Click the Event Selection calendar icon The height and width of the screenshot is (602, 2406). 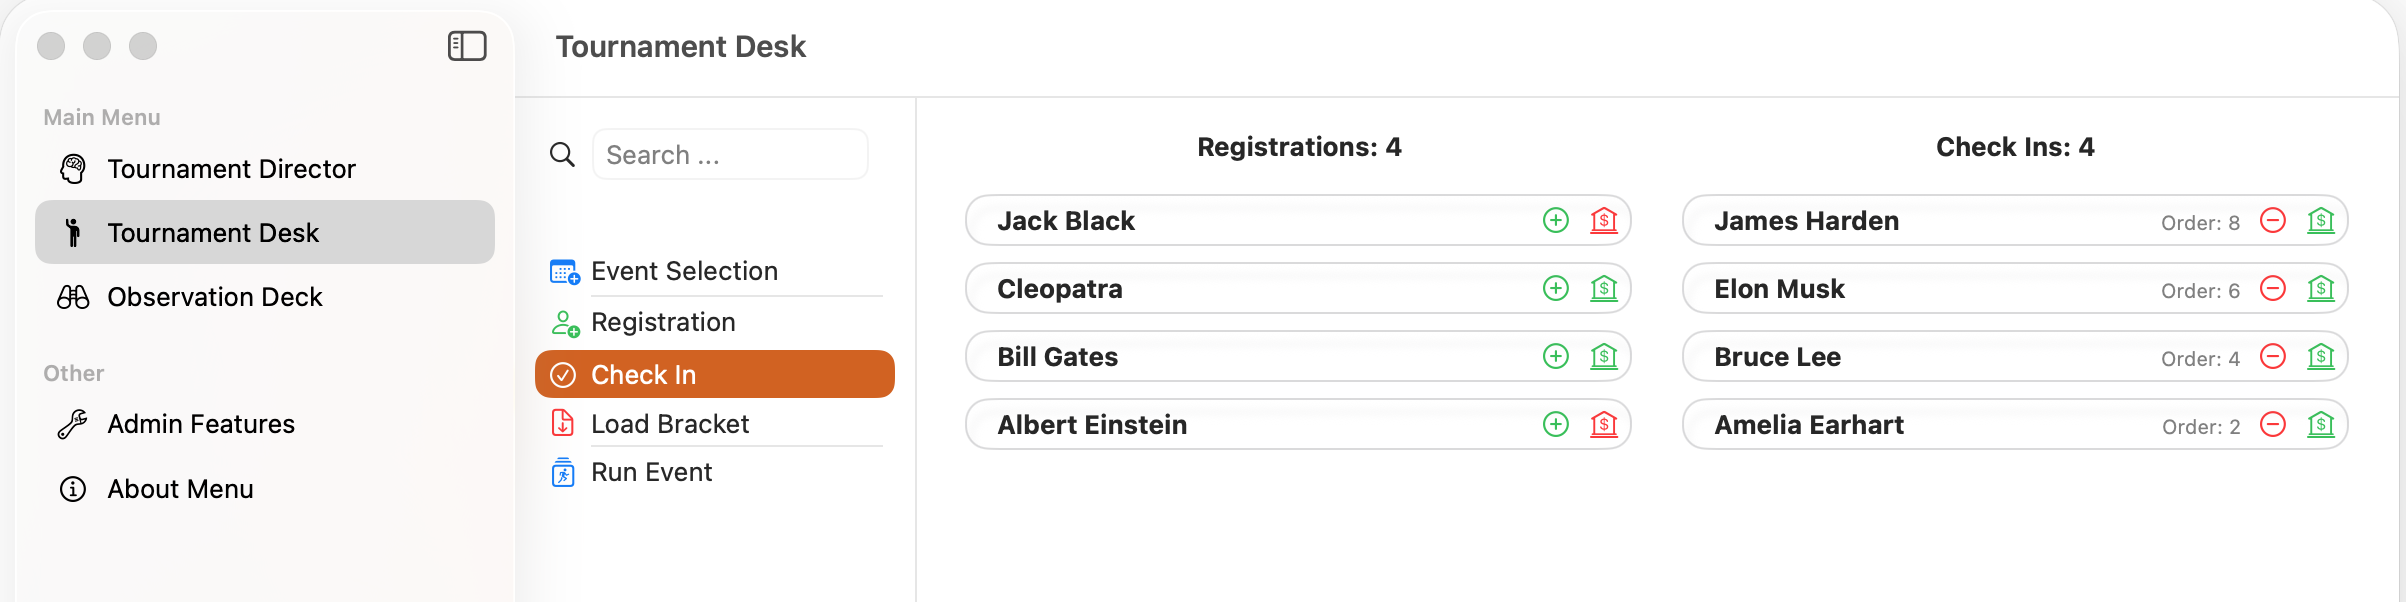[x=563, y=270]
